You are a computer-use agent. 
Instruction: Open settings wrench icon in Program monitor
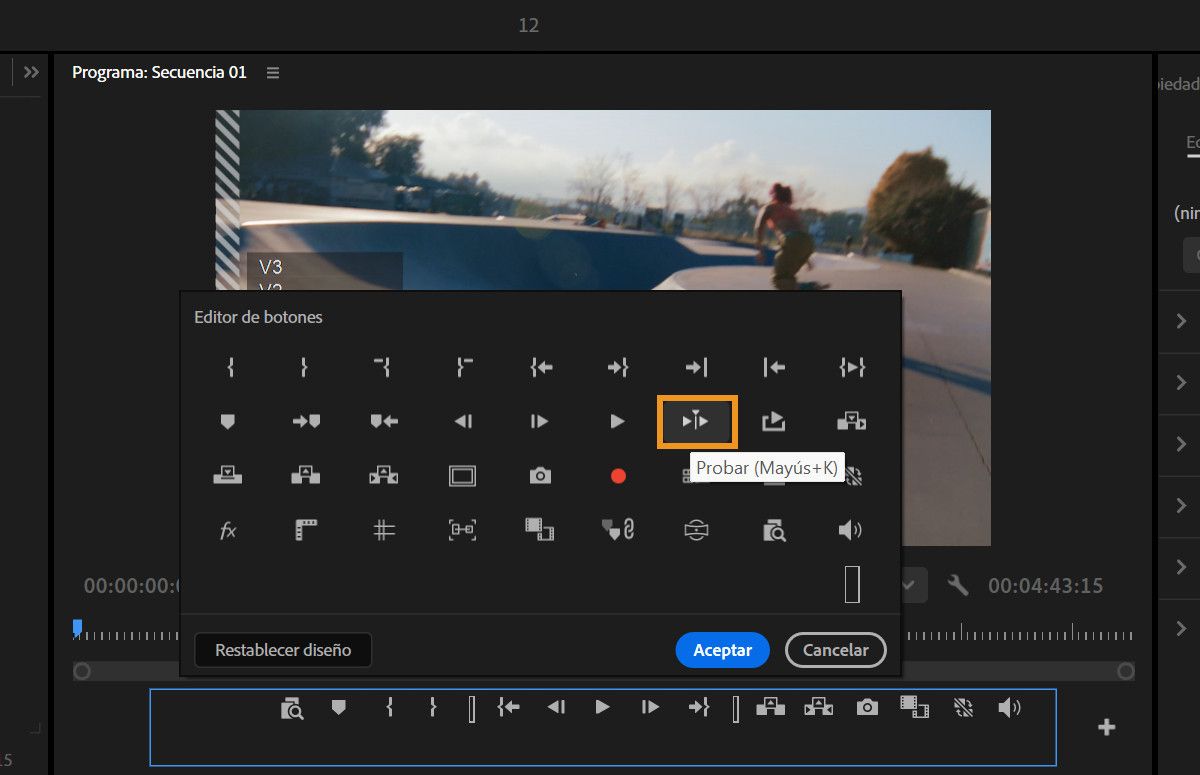tap(958, 585)
